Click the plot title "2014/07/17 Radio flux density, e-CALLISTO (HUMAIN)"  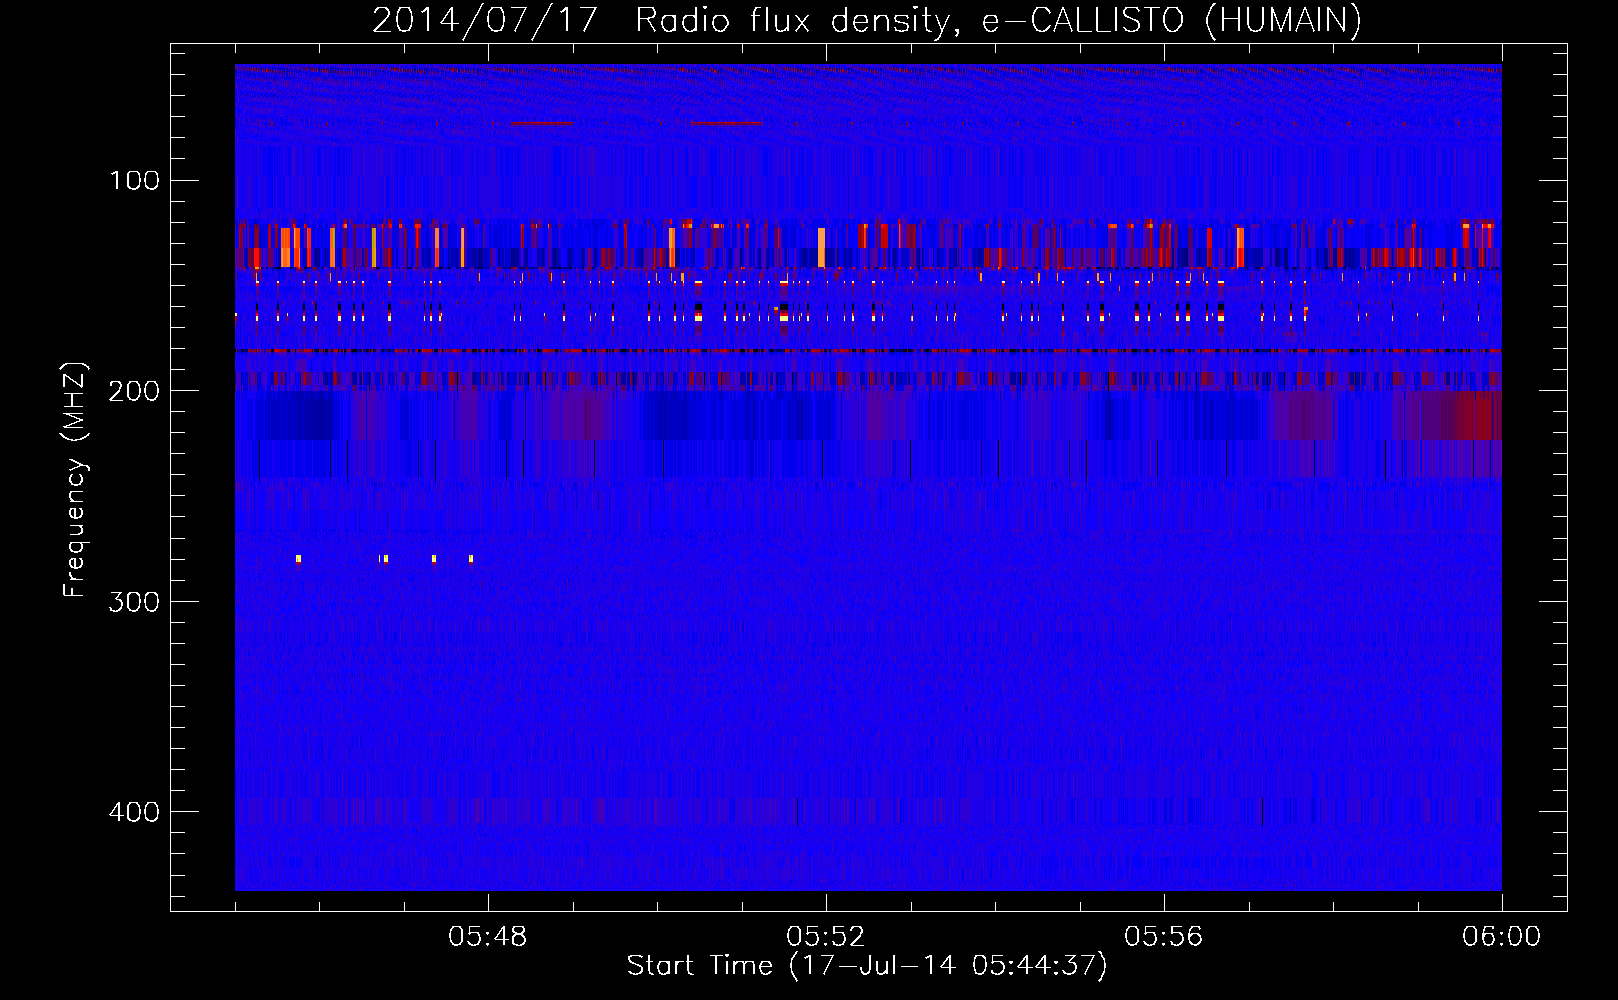point(867,21)
